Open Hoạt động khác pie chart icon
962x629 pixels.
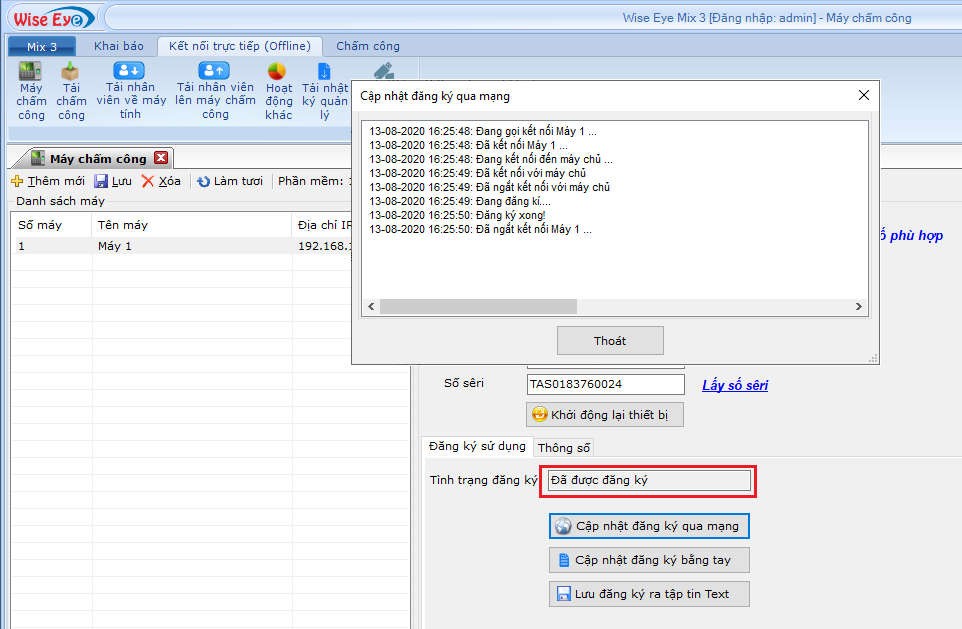point(278,72)
